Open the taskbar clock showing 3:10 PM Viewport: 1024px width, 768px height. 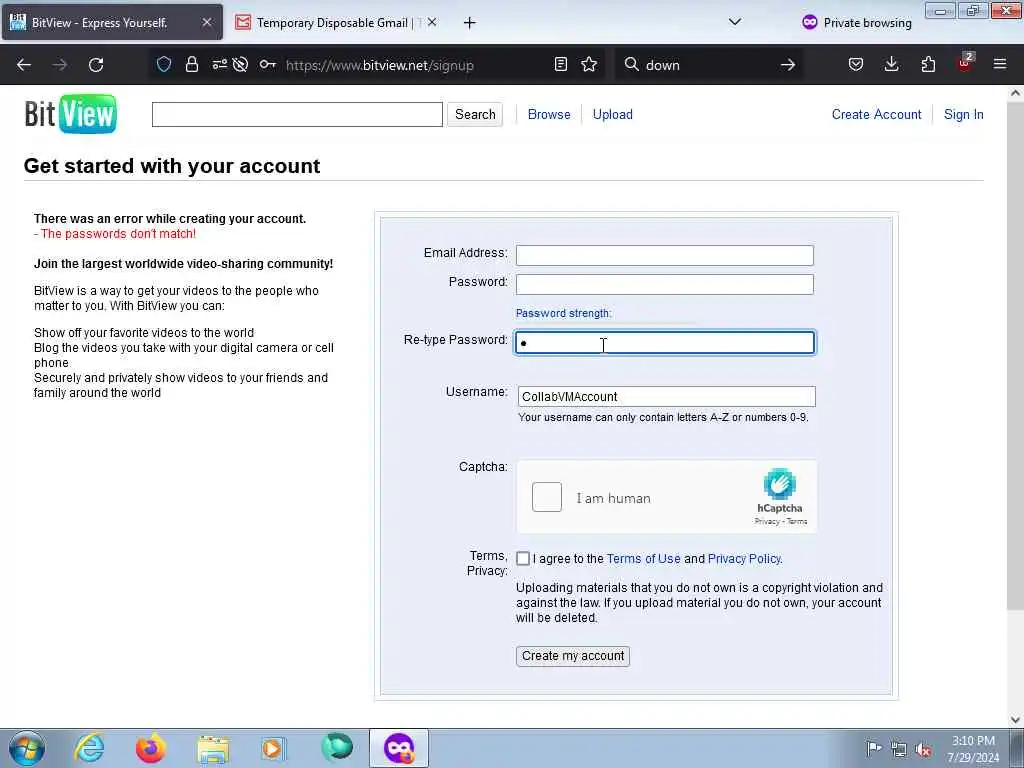click(973, 749)
